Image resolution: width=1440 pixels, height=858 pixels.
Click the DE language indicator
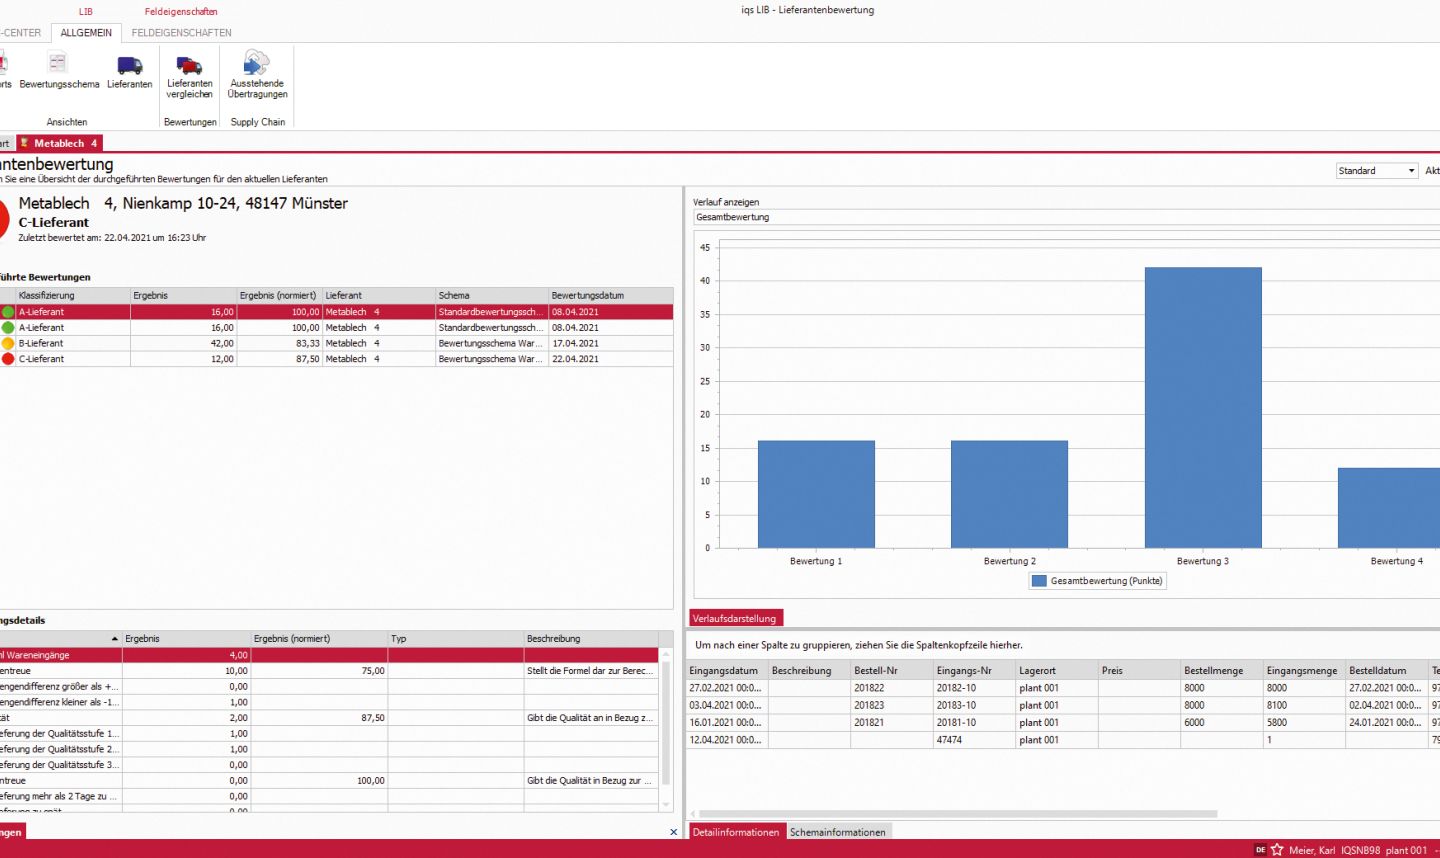(x=1260, y=850)
